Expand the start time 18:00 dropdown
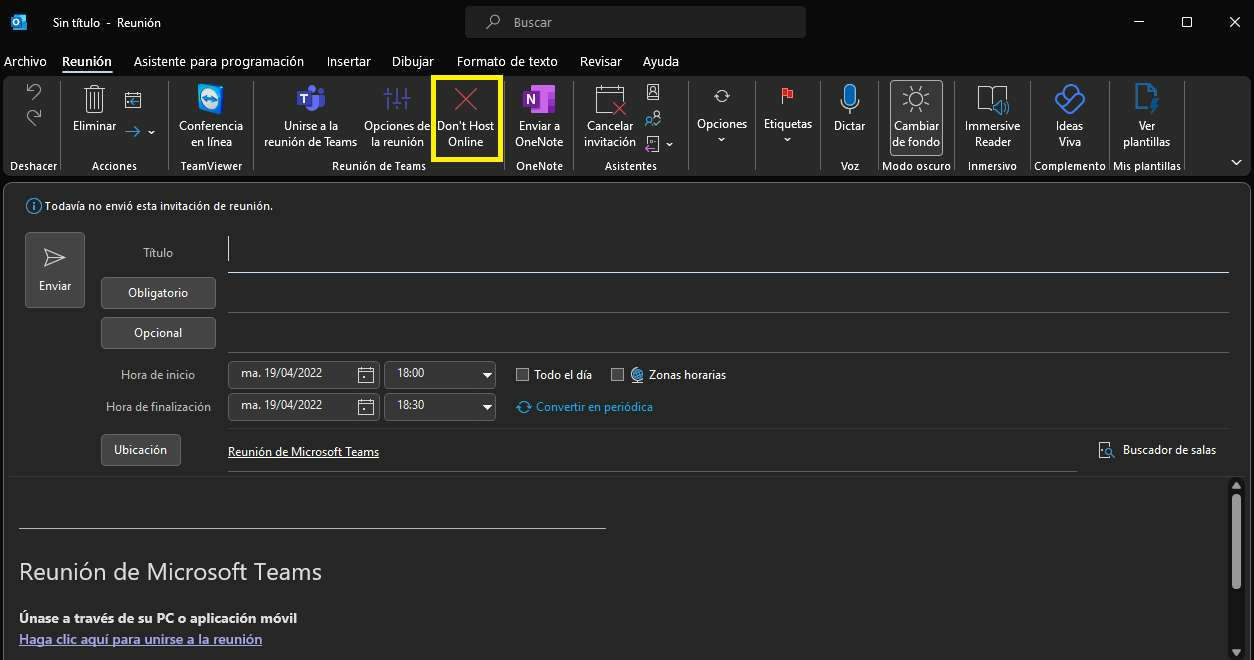The width and height of the screenshot is (1254, 660). tap(488, 375)
